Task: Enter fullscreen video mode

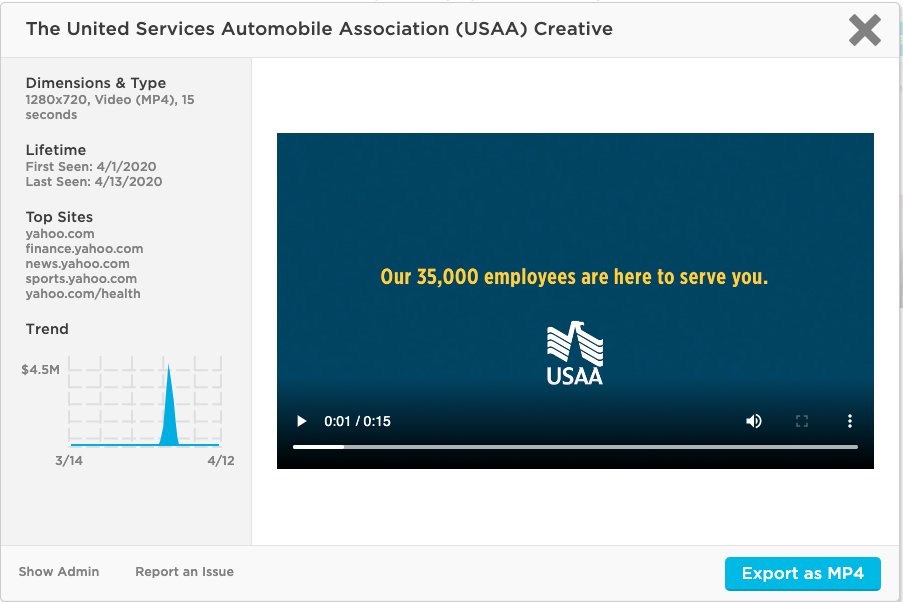Action: 801,421
